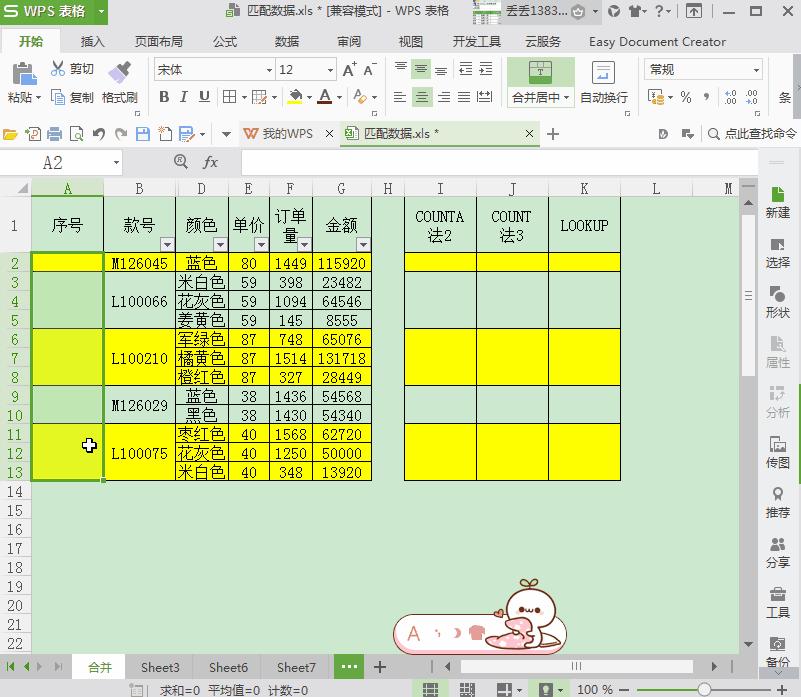This screenshot has width=801, height=697.
Task: Switch to the Sheet3 worksheet tab
Action: tap(160, 666)
